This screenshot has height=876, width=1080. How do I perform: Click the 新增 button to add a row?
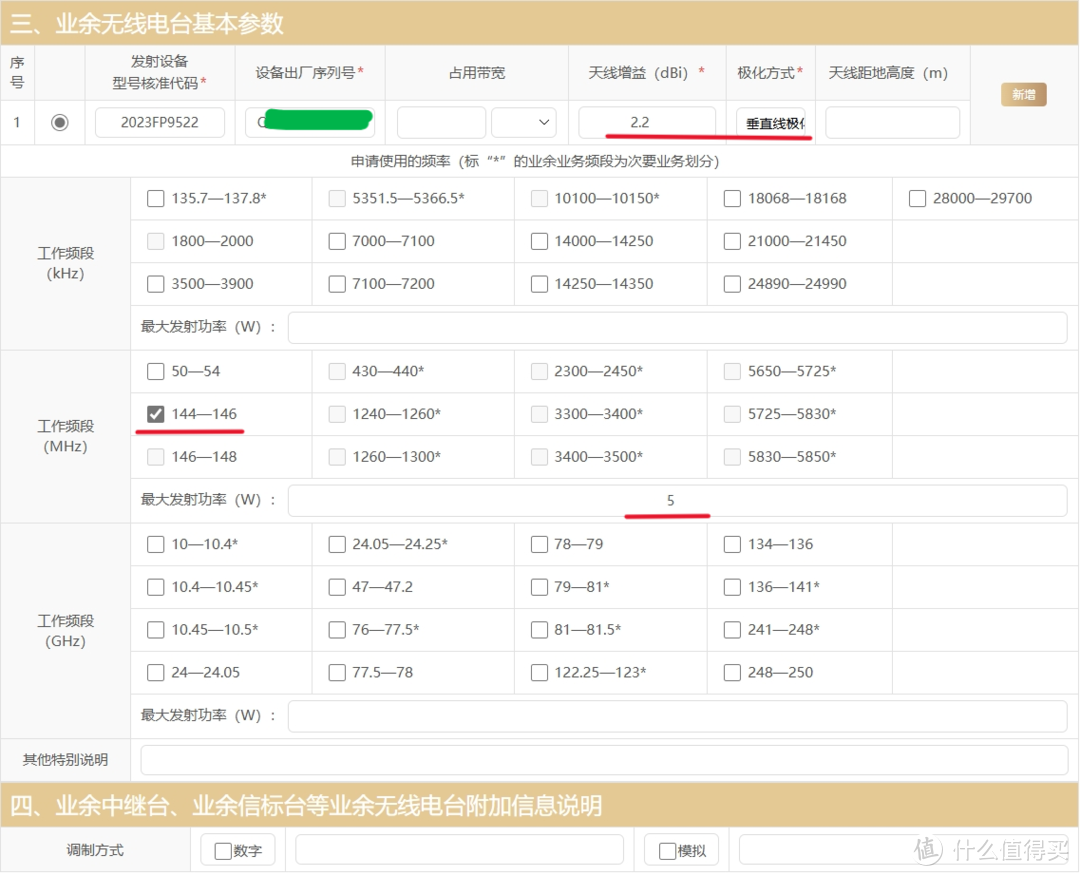click(1023, 93)
